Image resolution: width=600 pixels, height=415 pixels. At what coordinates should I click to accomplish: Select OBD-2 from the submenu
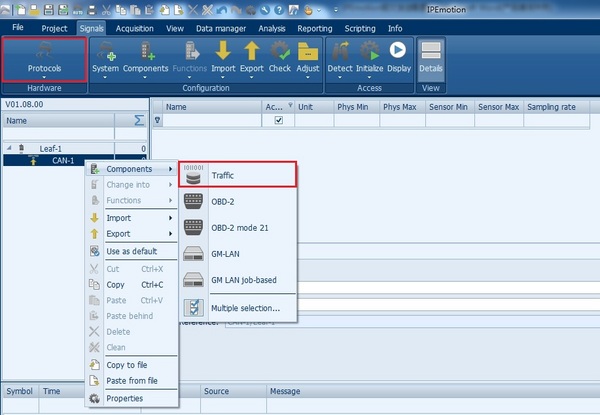[238, 202]
